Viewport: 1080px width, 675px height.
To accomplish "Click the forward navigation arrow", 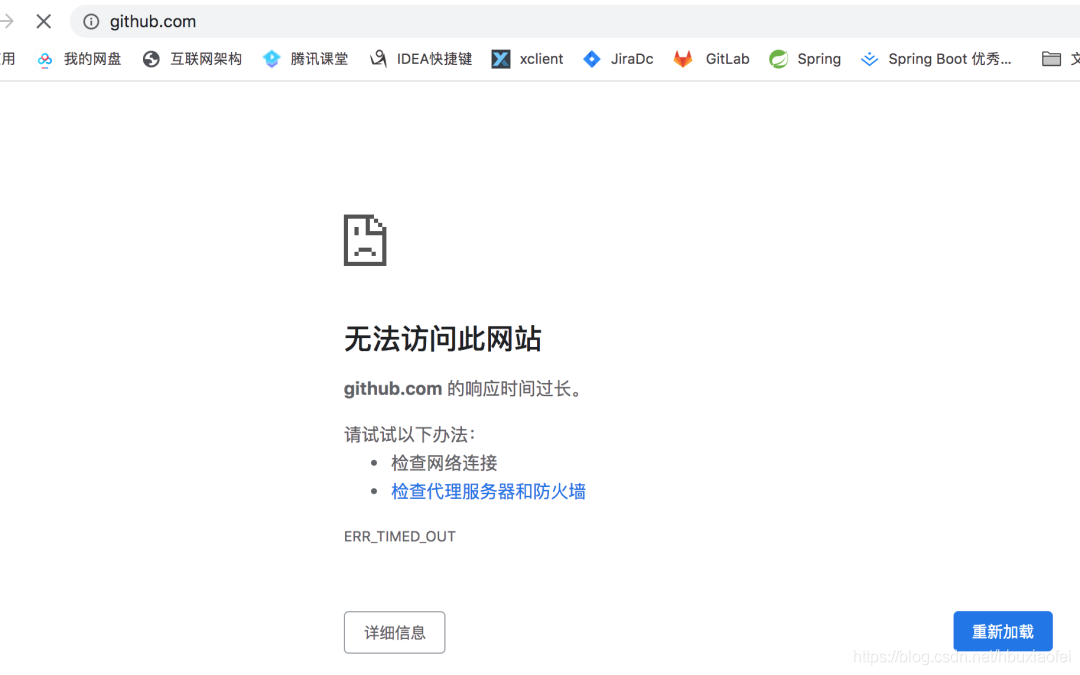I will (7, 21).
